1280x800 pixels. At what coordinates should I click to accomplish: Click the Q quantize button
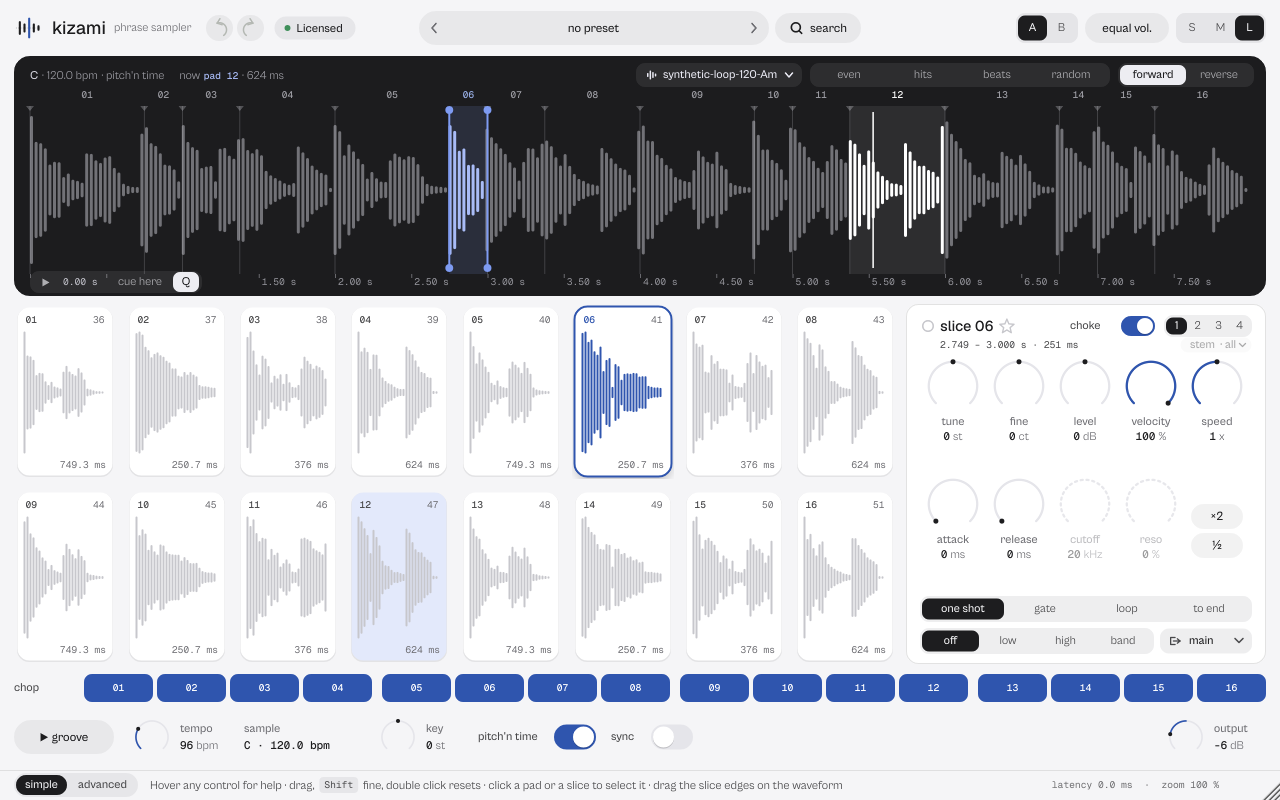pos(185,282)
